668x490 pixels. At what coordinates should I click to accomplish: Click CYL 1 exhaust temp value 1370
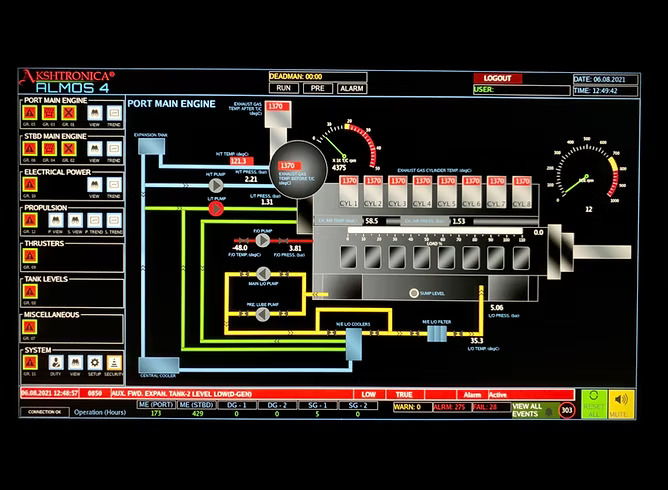click(x=349, y=181)
